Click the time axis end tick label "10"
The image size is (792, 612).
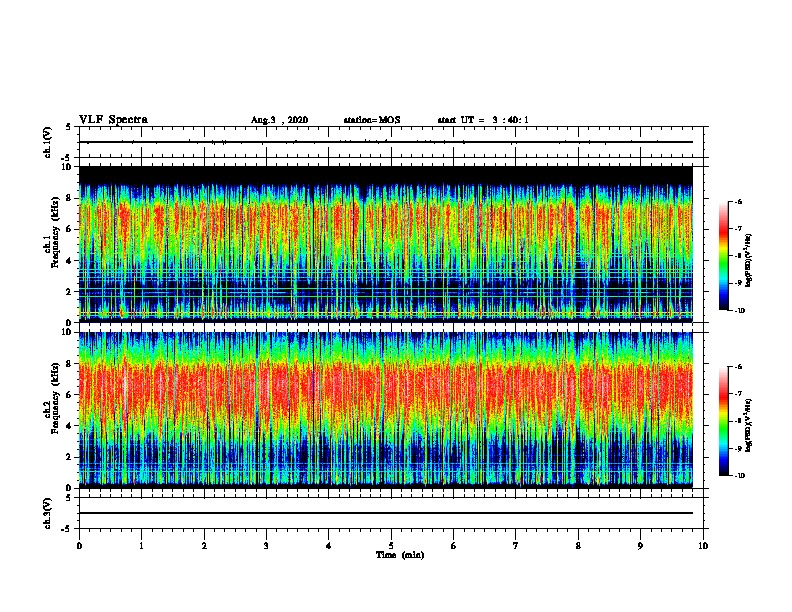pos(703,546)
